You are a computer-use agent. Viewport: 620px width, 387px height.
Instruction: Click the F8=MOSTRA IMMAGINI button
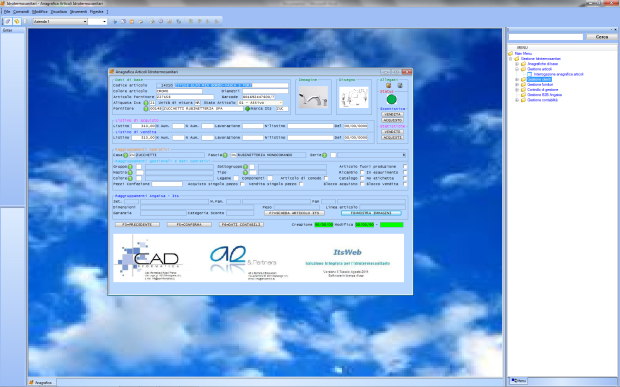(371, 213)
